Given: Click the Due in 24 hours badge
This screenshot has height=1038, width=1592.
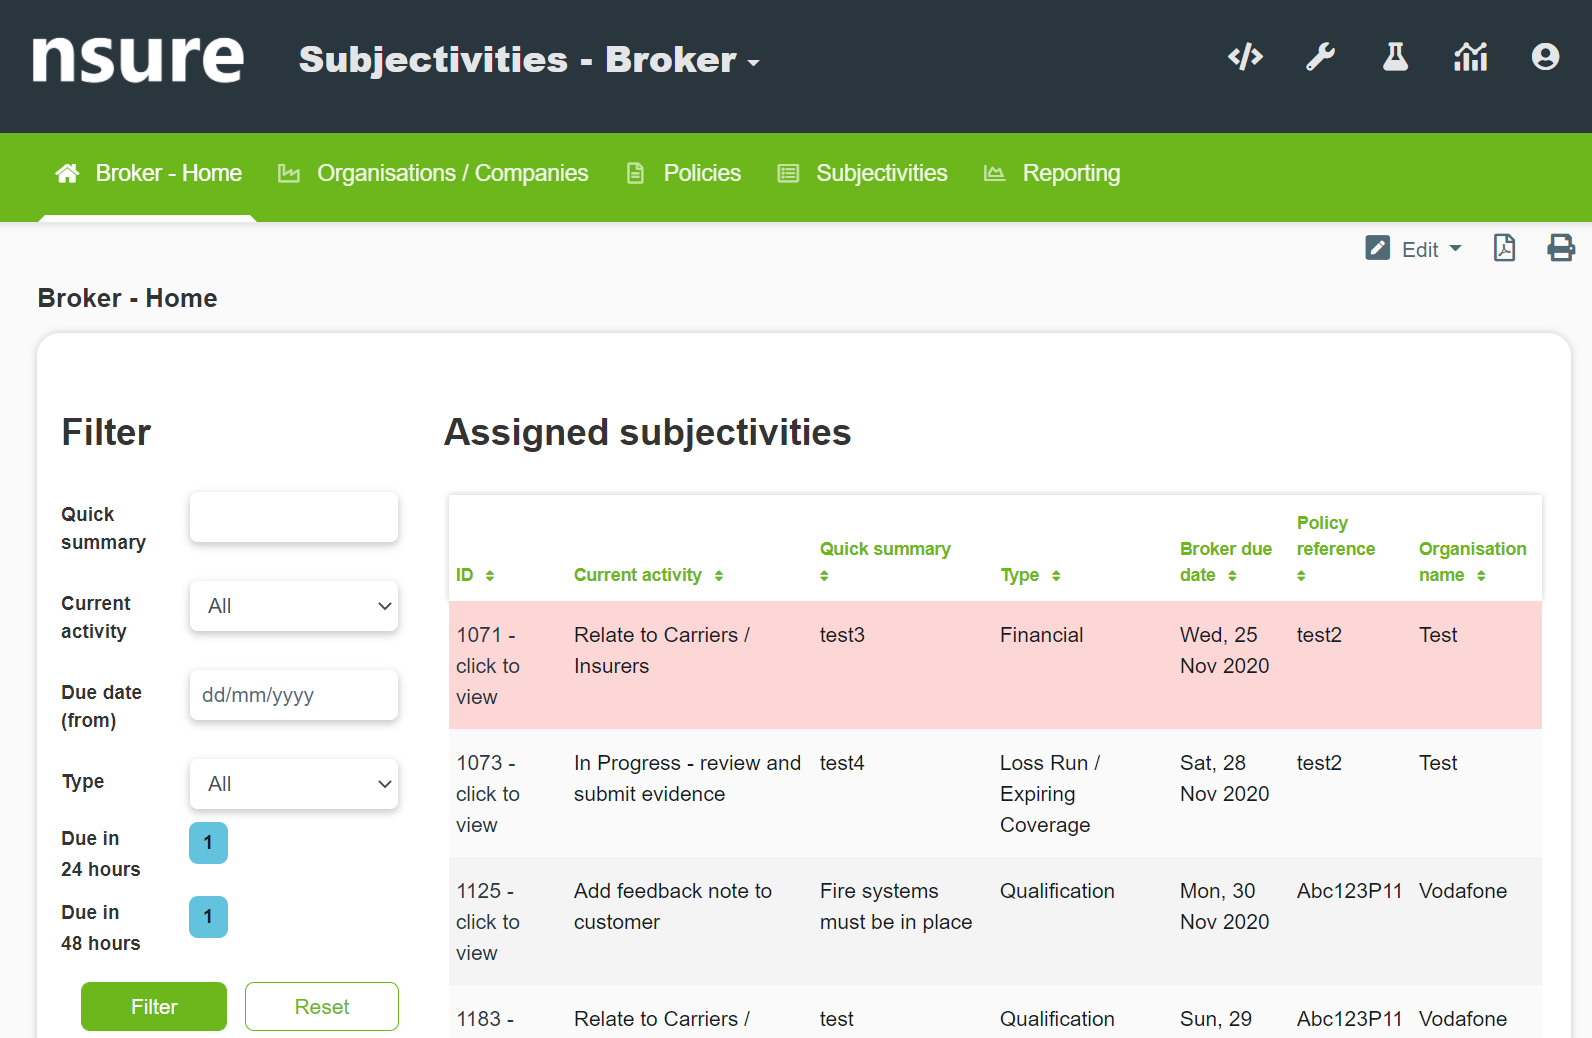Looking at the screenshot, I should pyautogui.click(x=208, y=843).
